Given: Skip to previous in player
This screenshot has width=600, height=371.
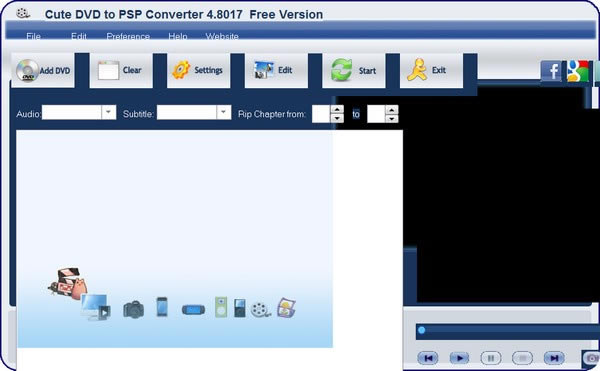Looking at the screenshot, I should click(x=428, y=358).
